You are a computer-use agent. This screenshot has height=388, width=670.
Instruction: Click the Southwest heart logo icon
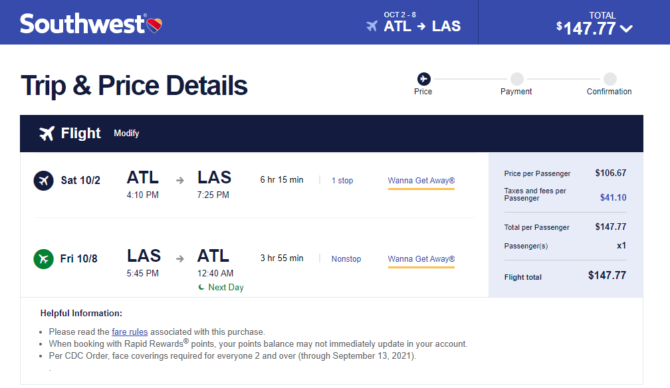(x=154, y=25)
